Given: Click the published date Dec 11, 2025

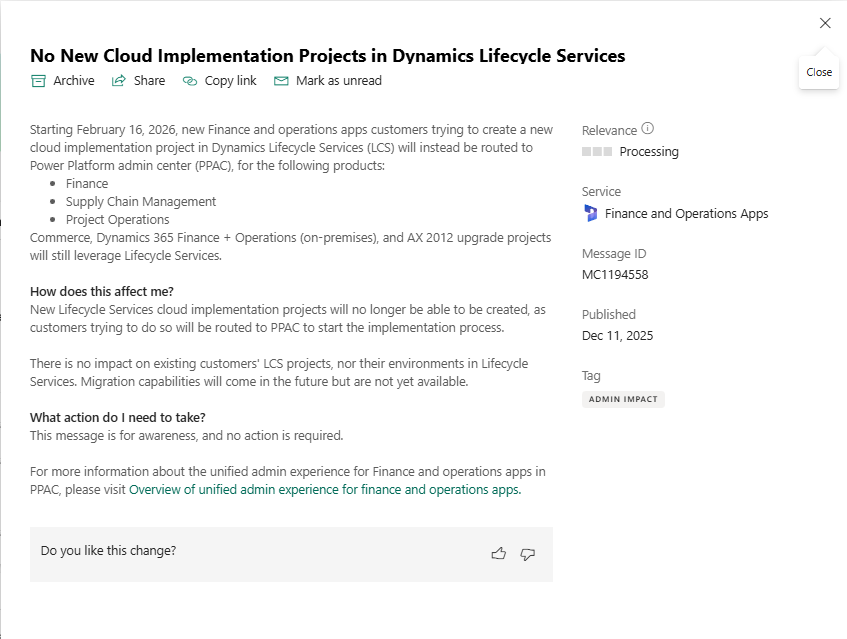Looking at the screenshot, I should pyautogui.click(x=617, y=335).
